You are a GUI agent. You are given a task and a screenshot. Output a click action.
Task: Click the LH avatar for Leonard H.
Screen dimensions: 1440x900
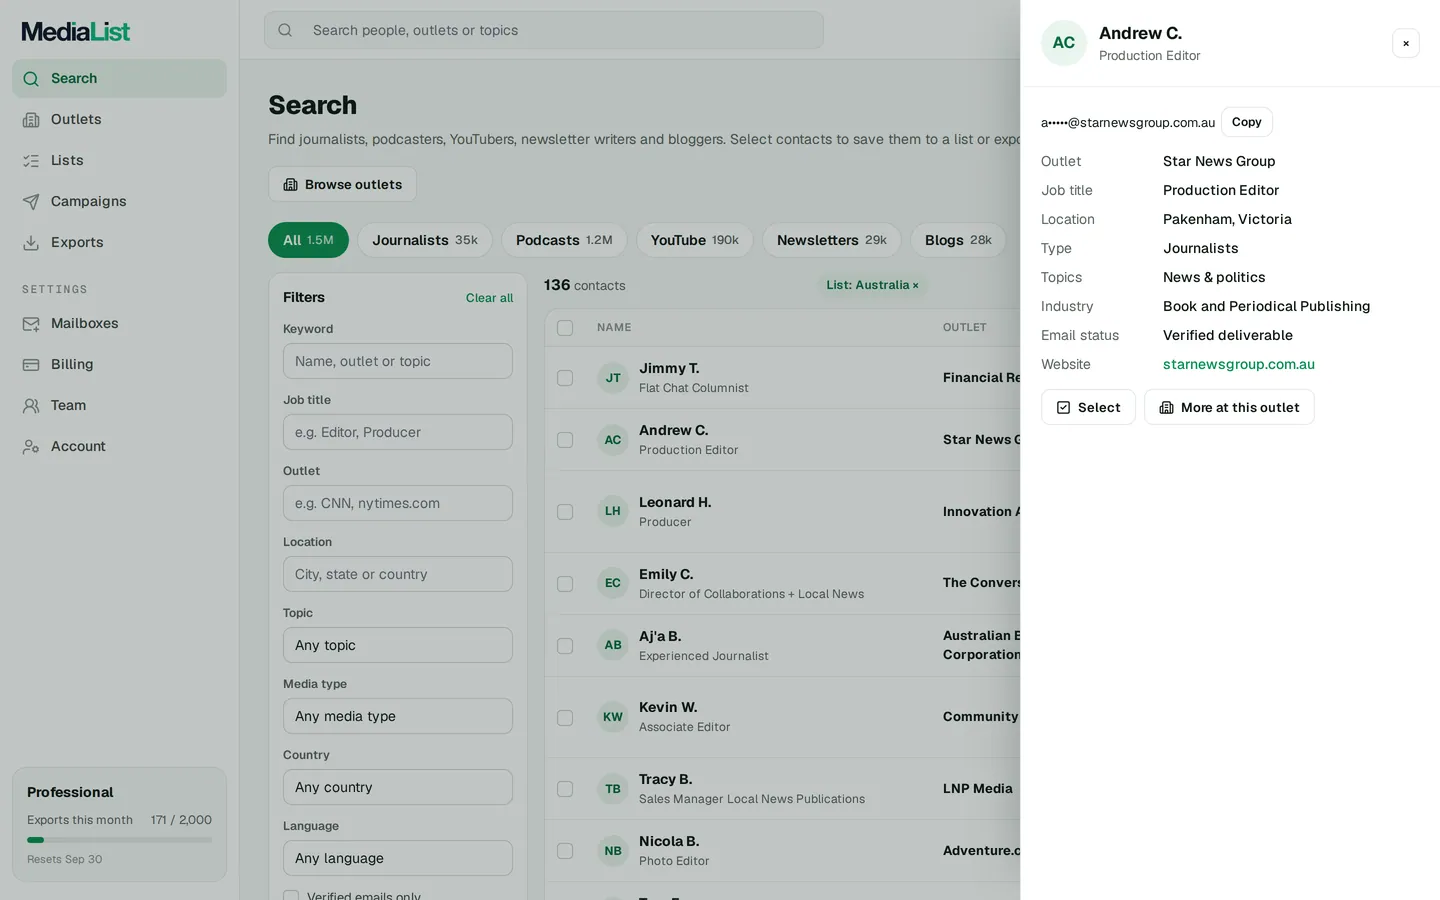click(613, 511)
